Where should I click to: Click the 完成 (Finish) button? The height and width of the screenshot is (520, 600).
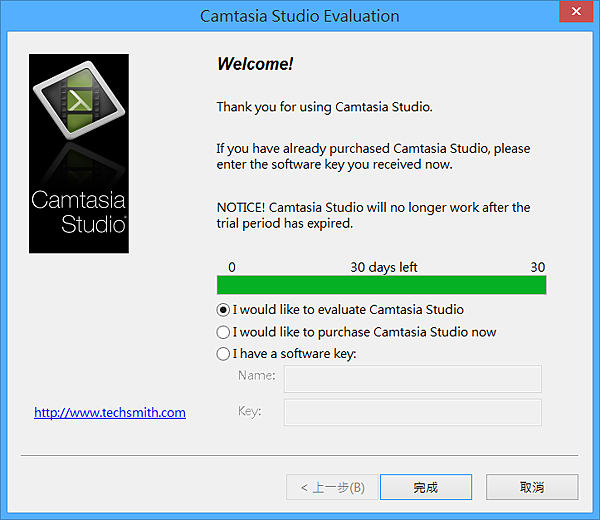pyautogui.click(x=426, y=487)
